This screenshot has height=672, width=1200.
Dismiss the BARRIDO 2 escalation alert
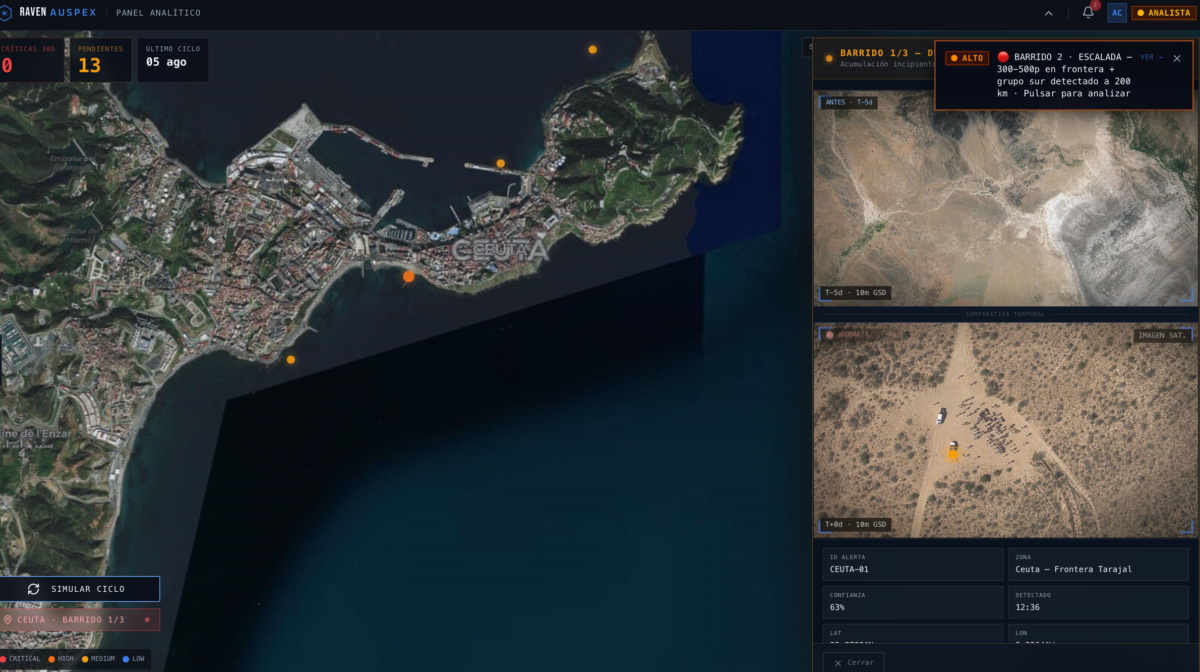1176,58
